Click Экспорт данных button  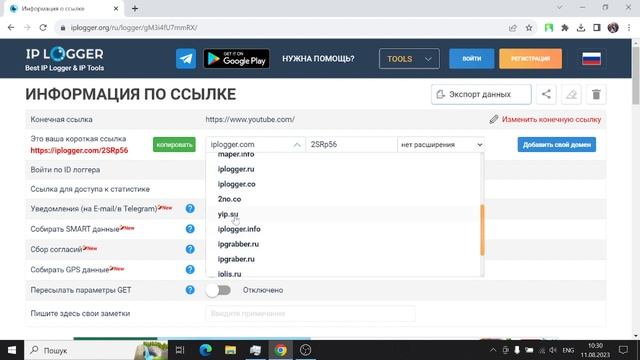pyautogui.click(x=481, y=94)
